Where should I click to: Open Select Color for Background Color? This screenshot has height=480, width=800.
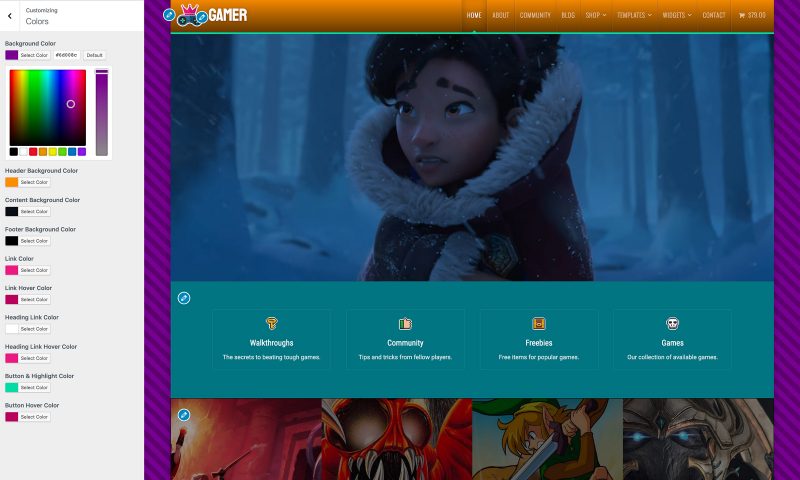(x=34, y=55)
